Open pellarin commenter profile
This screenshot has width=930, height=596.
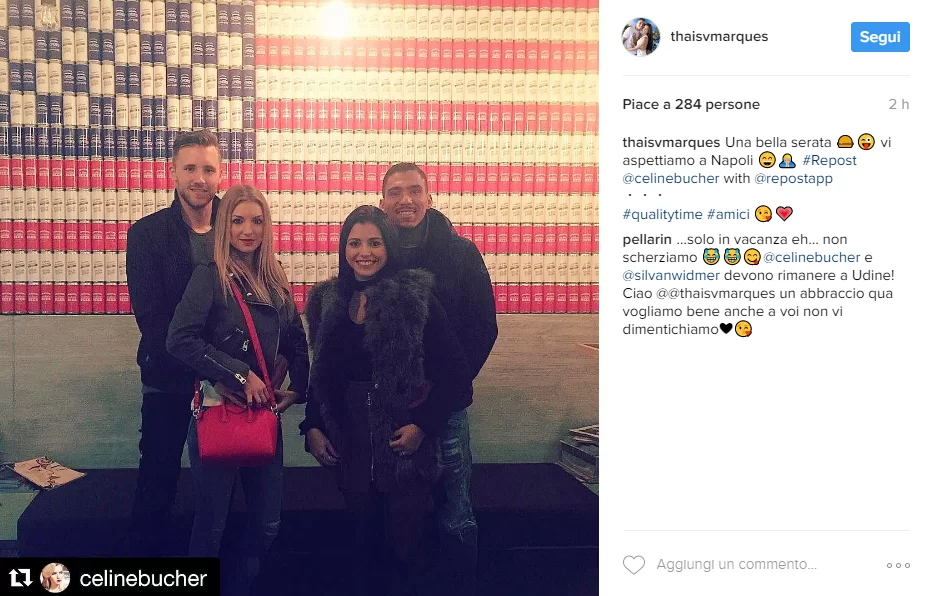click(647, 240)
